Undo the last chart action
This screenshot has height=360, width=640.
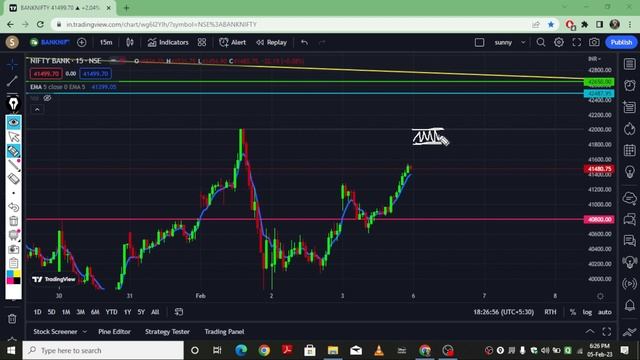pyautogui.click(x=304, y=42)
